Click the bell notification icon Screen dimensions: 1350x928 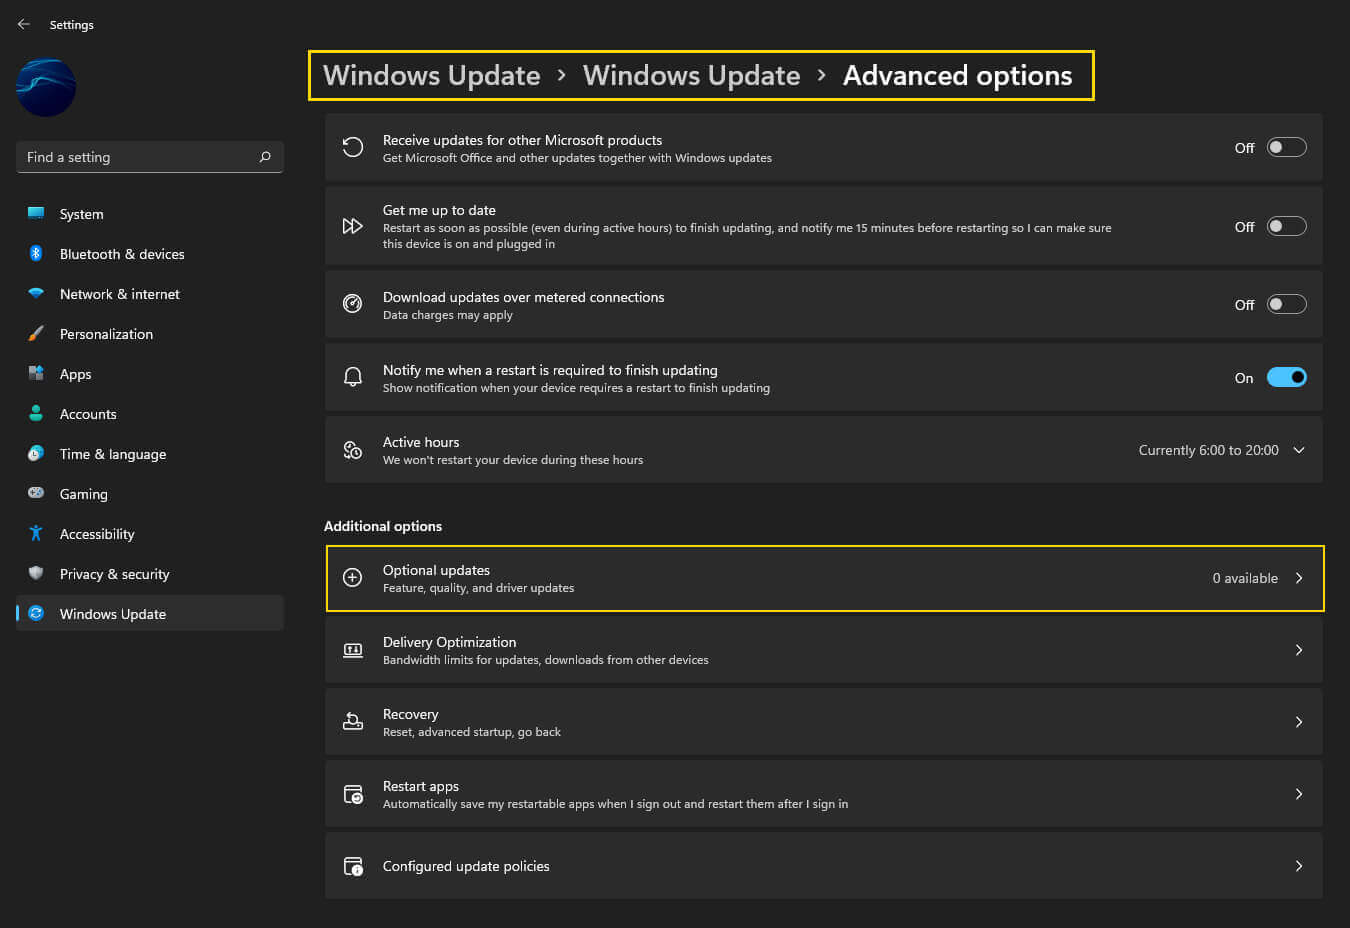click(353, 377)
